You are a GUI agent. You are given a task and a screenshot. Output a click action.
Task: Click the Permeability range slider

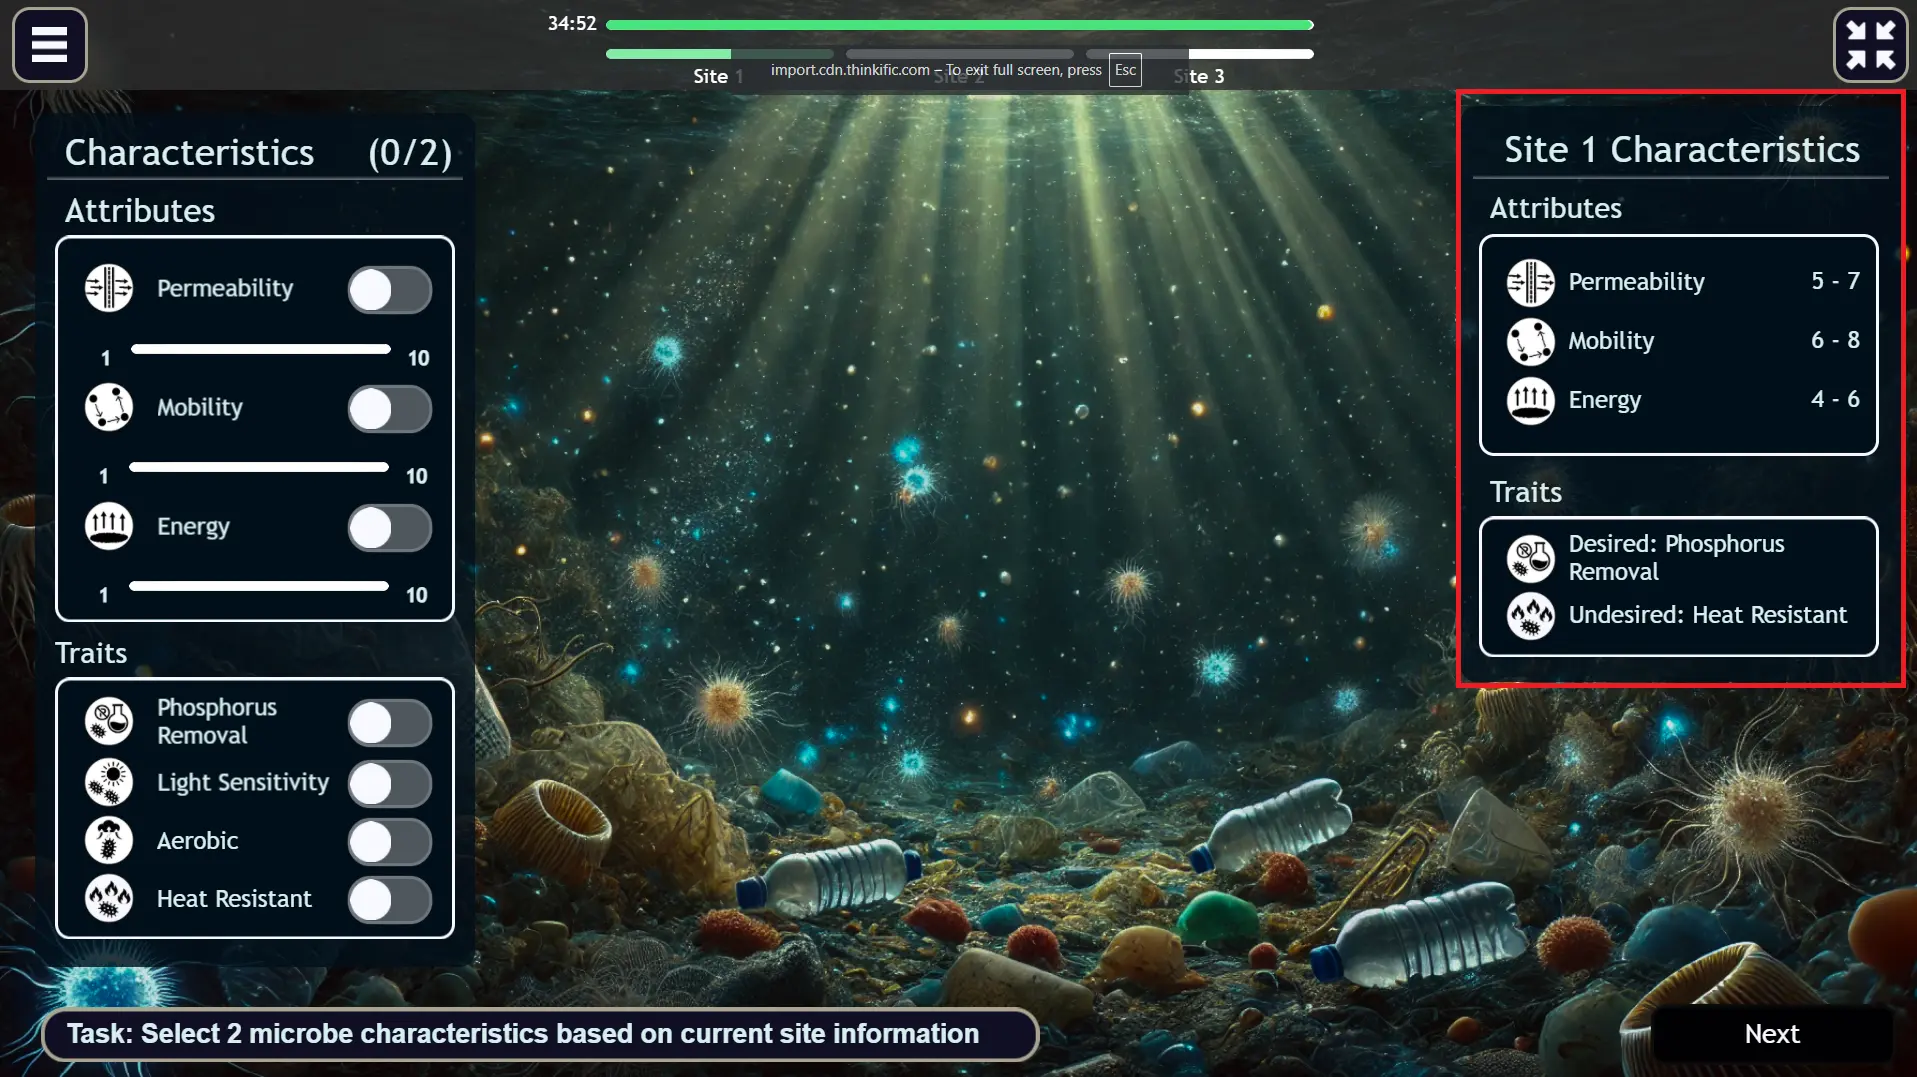260,349
